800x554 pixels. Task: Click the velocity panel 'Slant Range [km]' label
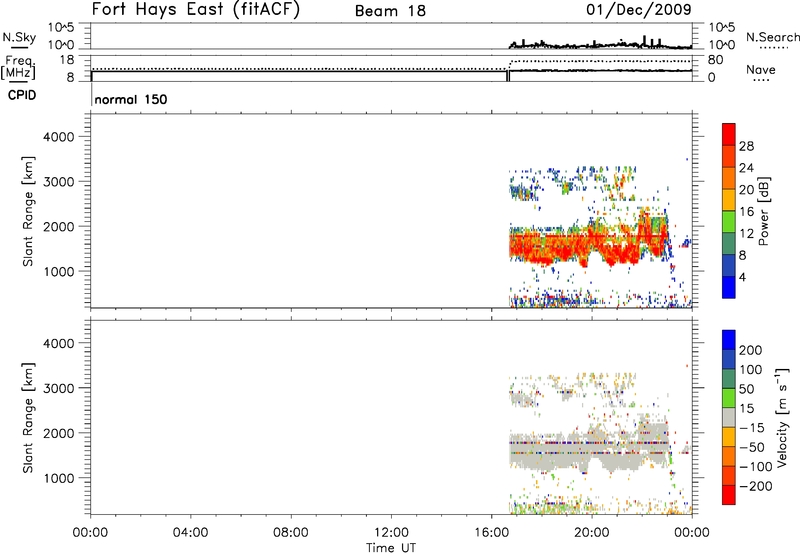click(x=28, y=418)
